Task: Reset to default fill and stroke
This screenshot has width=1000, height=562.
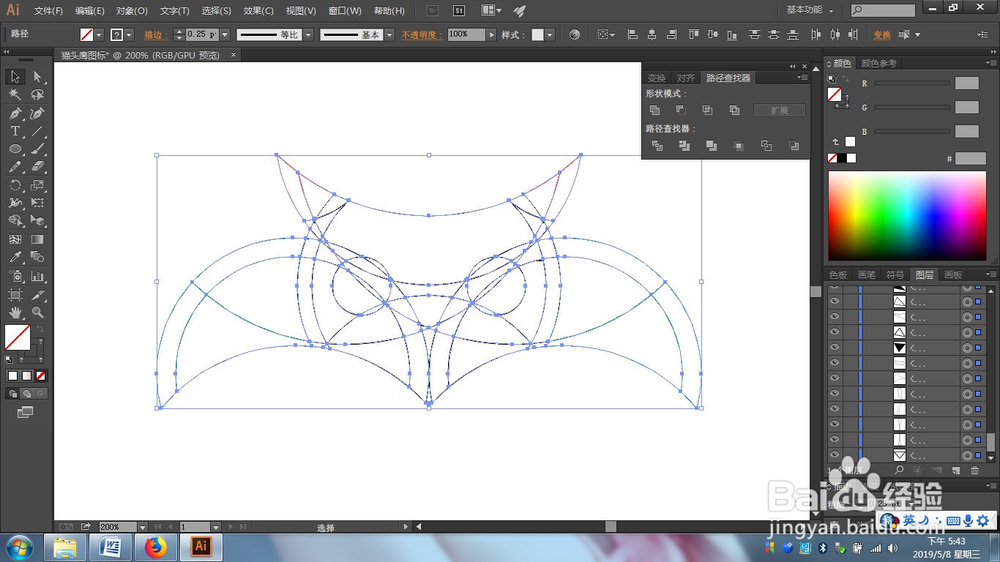Action: [9, 360]
